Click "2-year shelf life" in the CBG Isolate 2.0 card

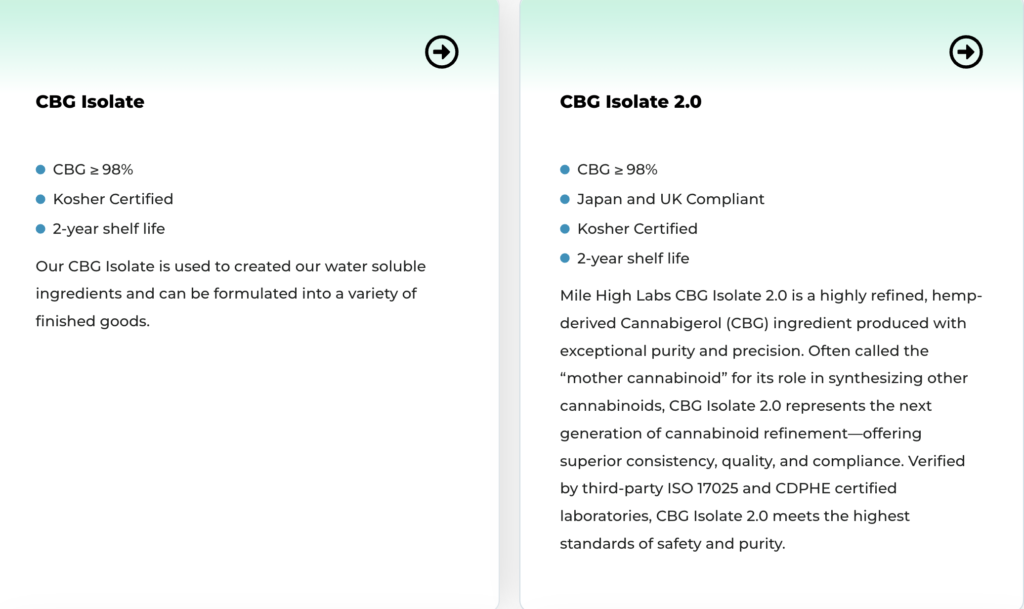[x=633, y=258]
